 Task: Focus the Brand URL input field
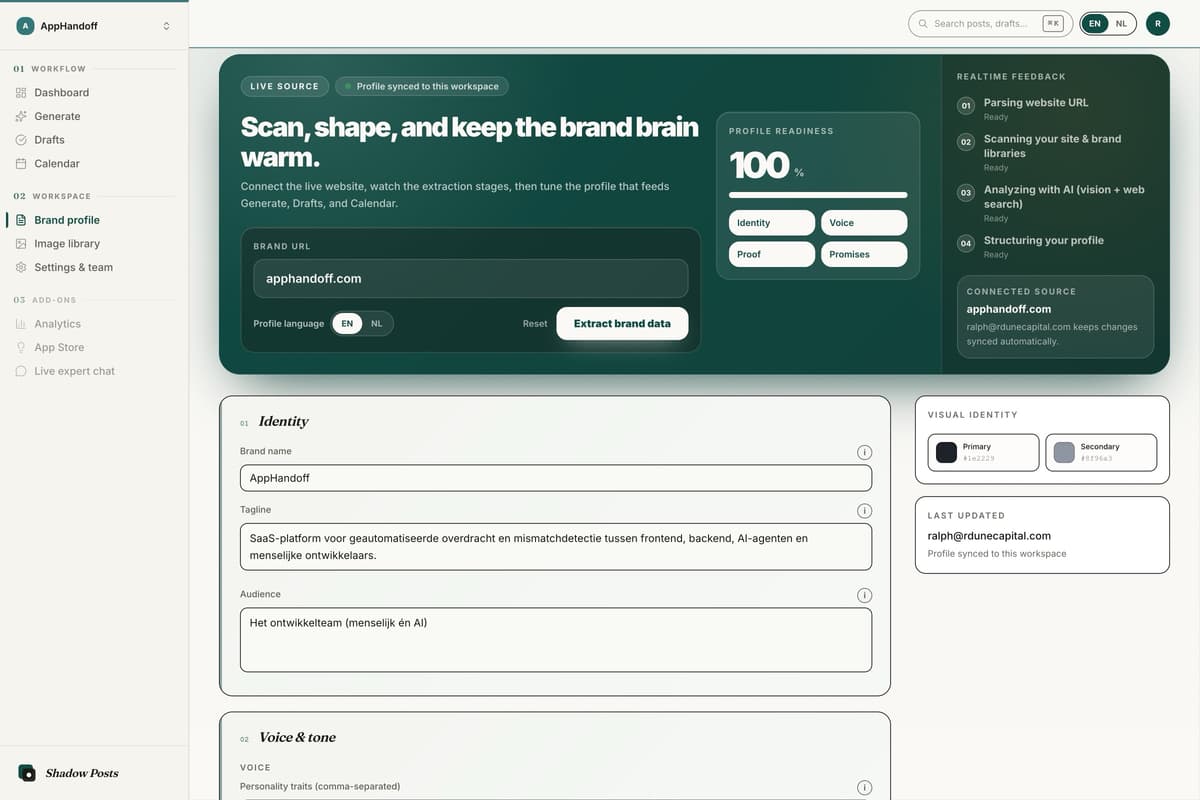(x=470, y=279)
